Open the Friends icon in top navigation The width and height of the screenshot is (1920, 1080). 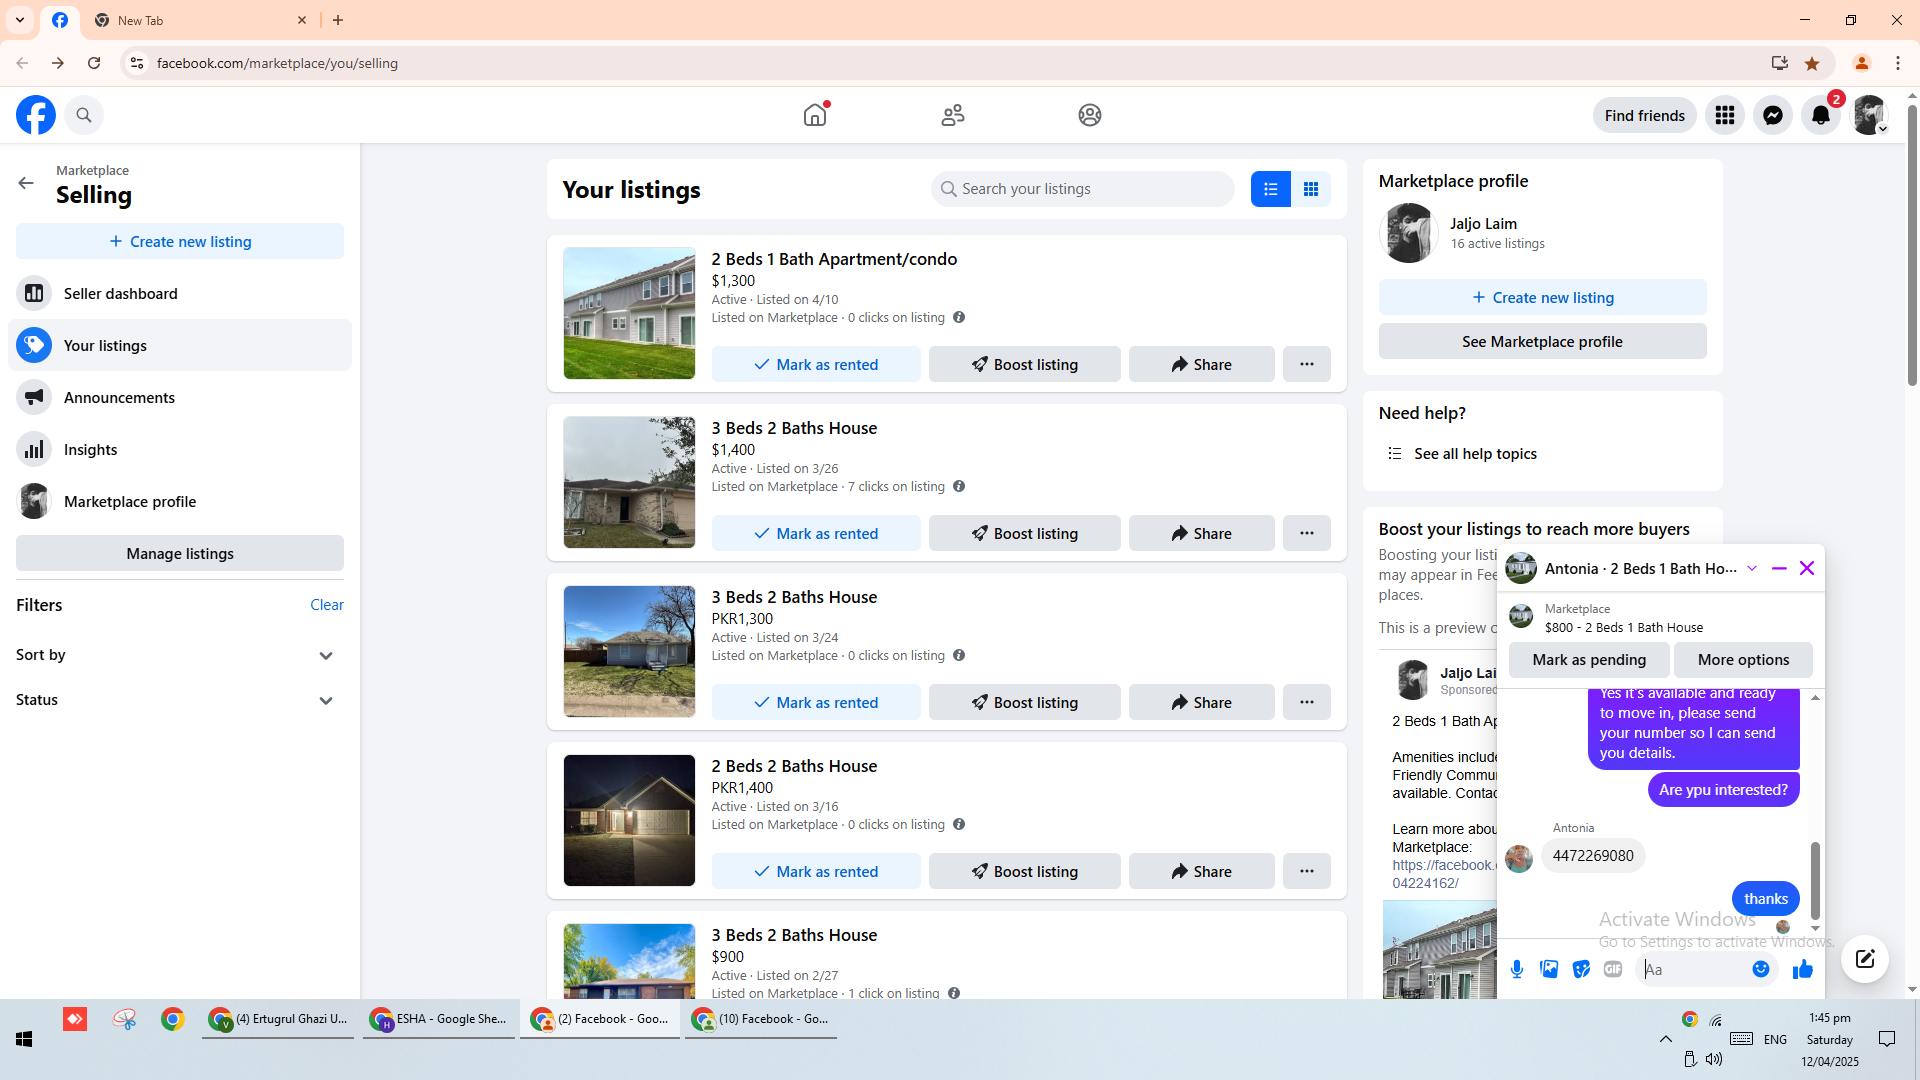tap(953, 115)
